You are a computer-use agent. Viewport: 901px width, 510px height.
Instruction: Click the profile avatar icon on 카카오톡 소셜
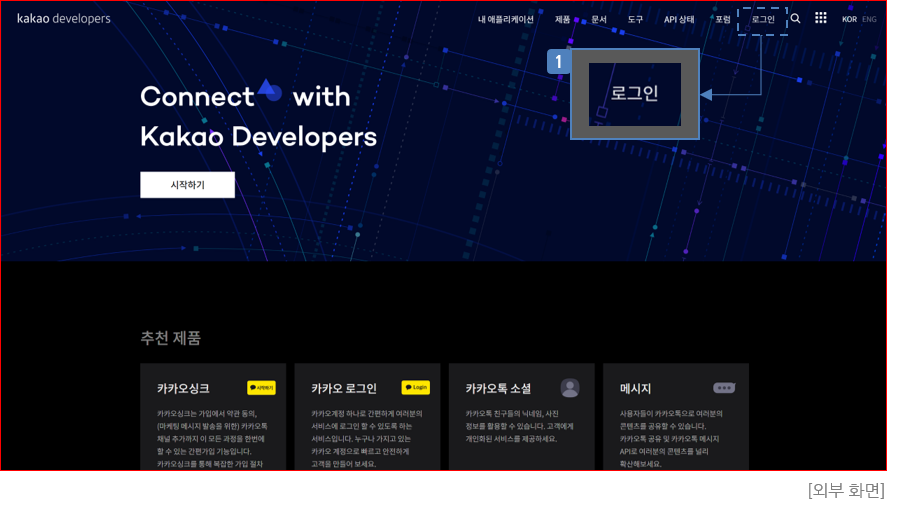click(x=570, y=388)
